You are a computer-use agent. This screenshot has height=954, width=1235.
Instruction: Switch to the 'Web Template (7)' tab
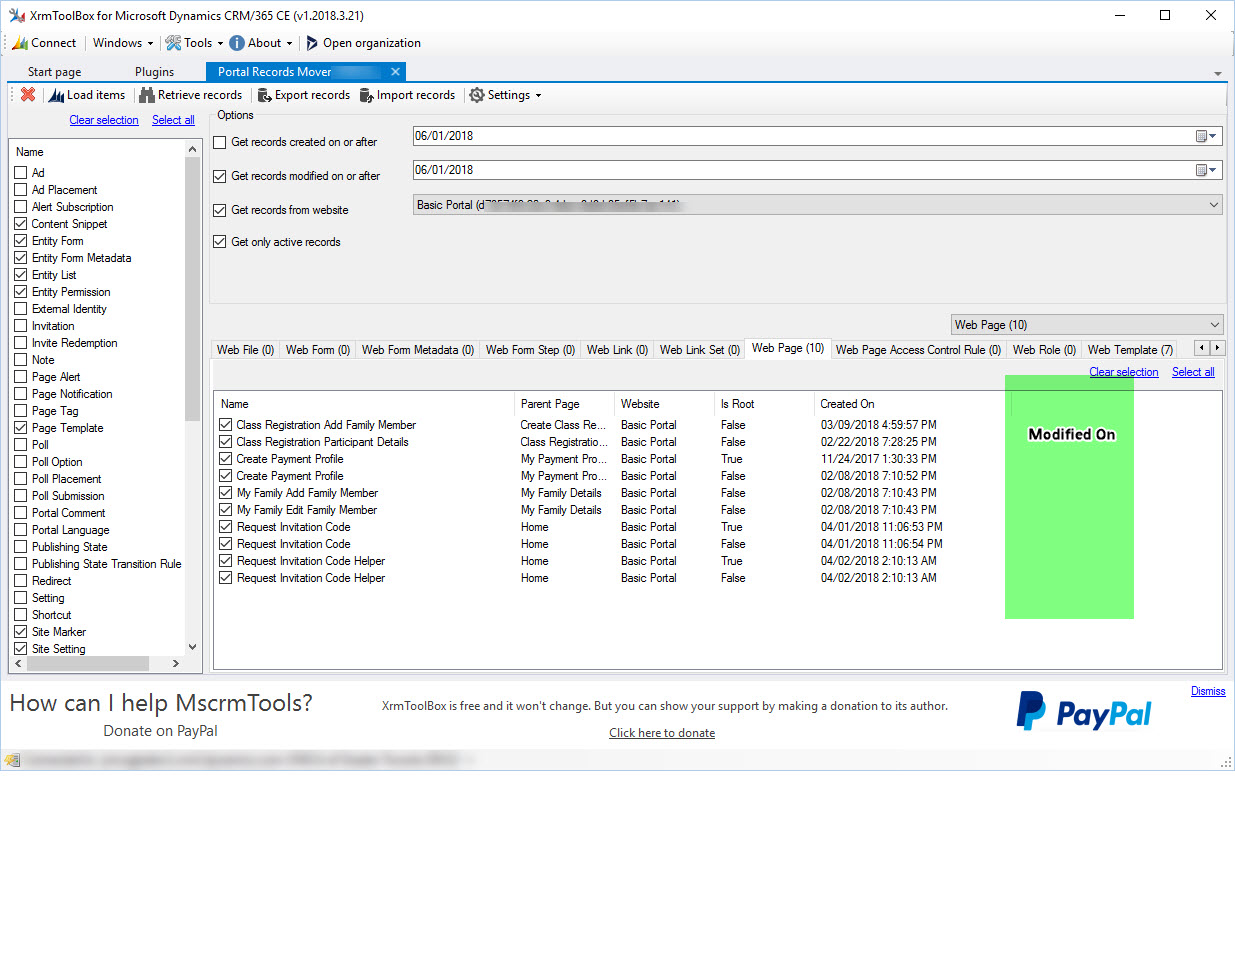(1130, 348)
